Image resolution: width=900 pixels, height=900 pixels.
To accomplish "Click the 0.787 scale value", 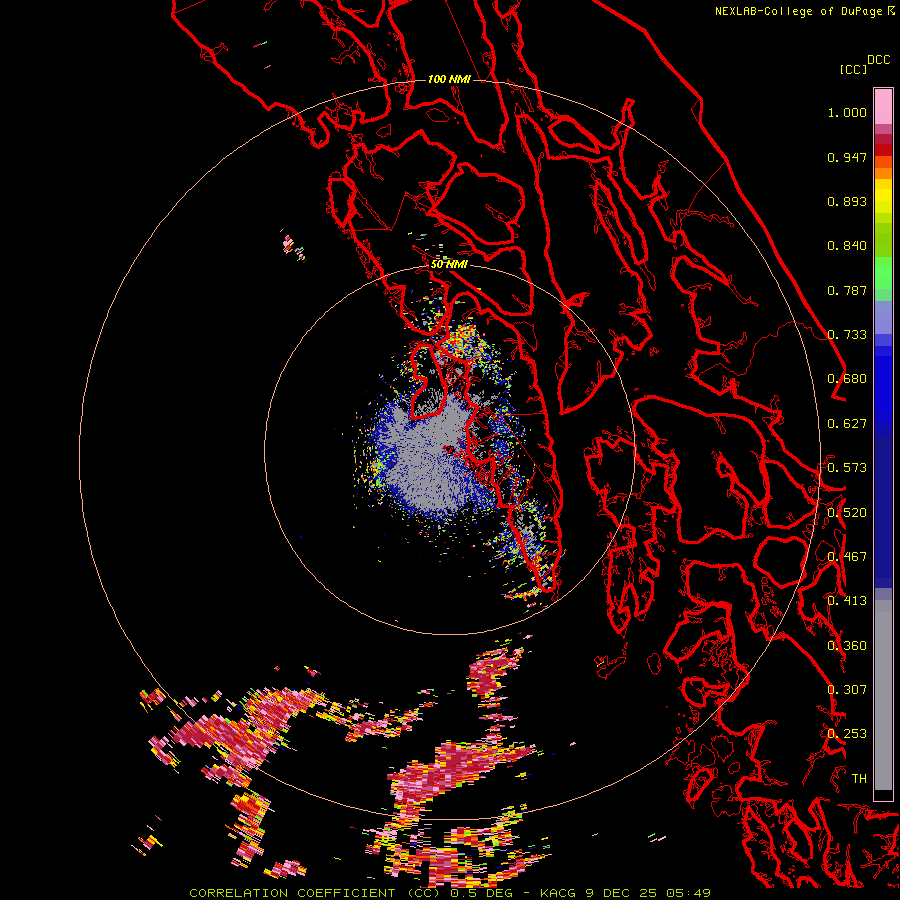I will coord(847,290).
